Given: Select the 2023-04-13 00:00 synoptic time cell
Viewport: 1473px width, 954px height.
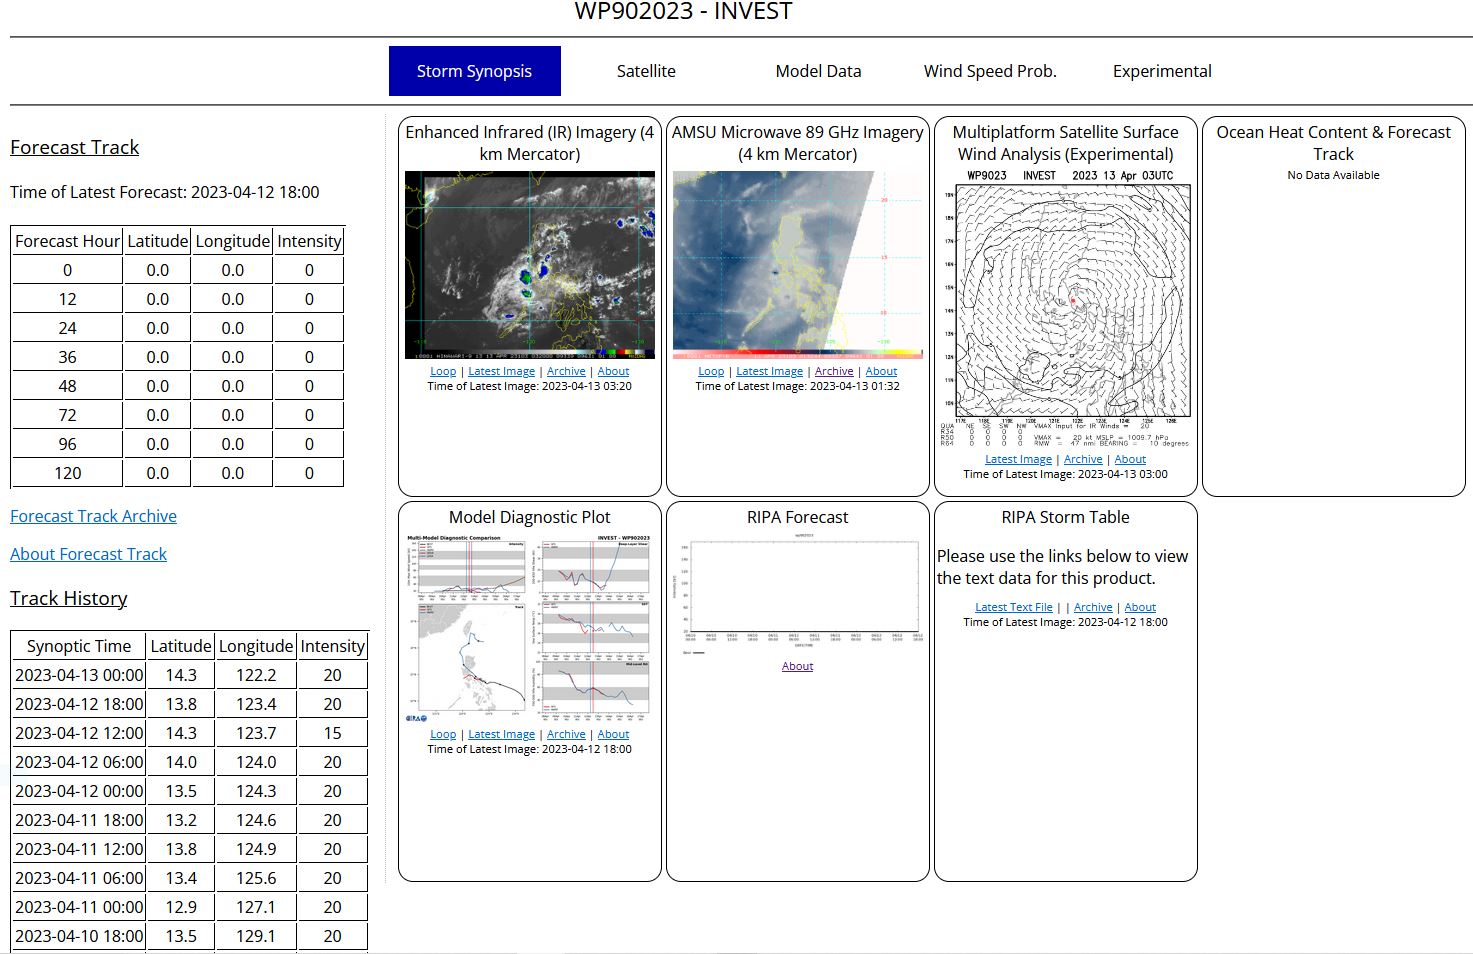Looking at the screenshot, I should click(79, 675).
